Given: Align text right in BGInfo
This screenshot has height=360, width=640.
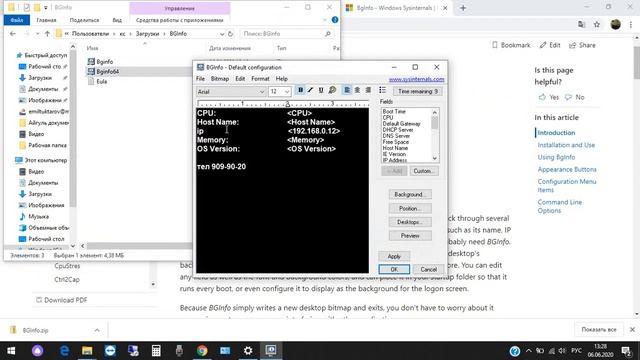Looking at the screenshot, I should pos(368,90).
